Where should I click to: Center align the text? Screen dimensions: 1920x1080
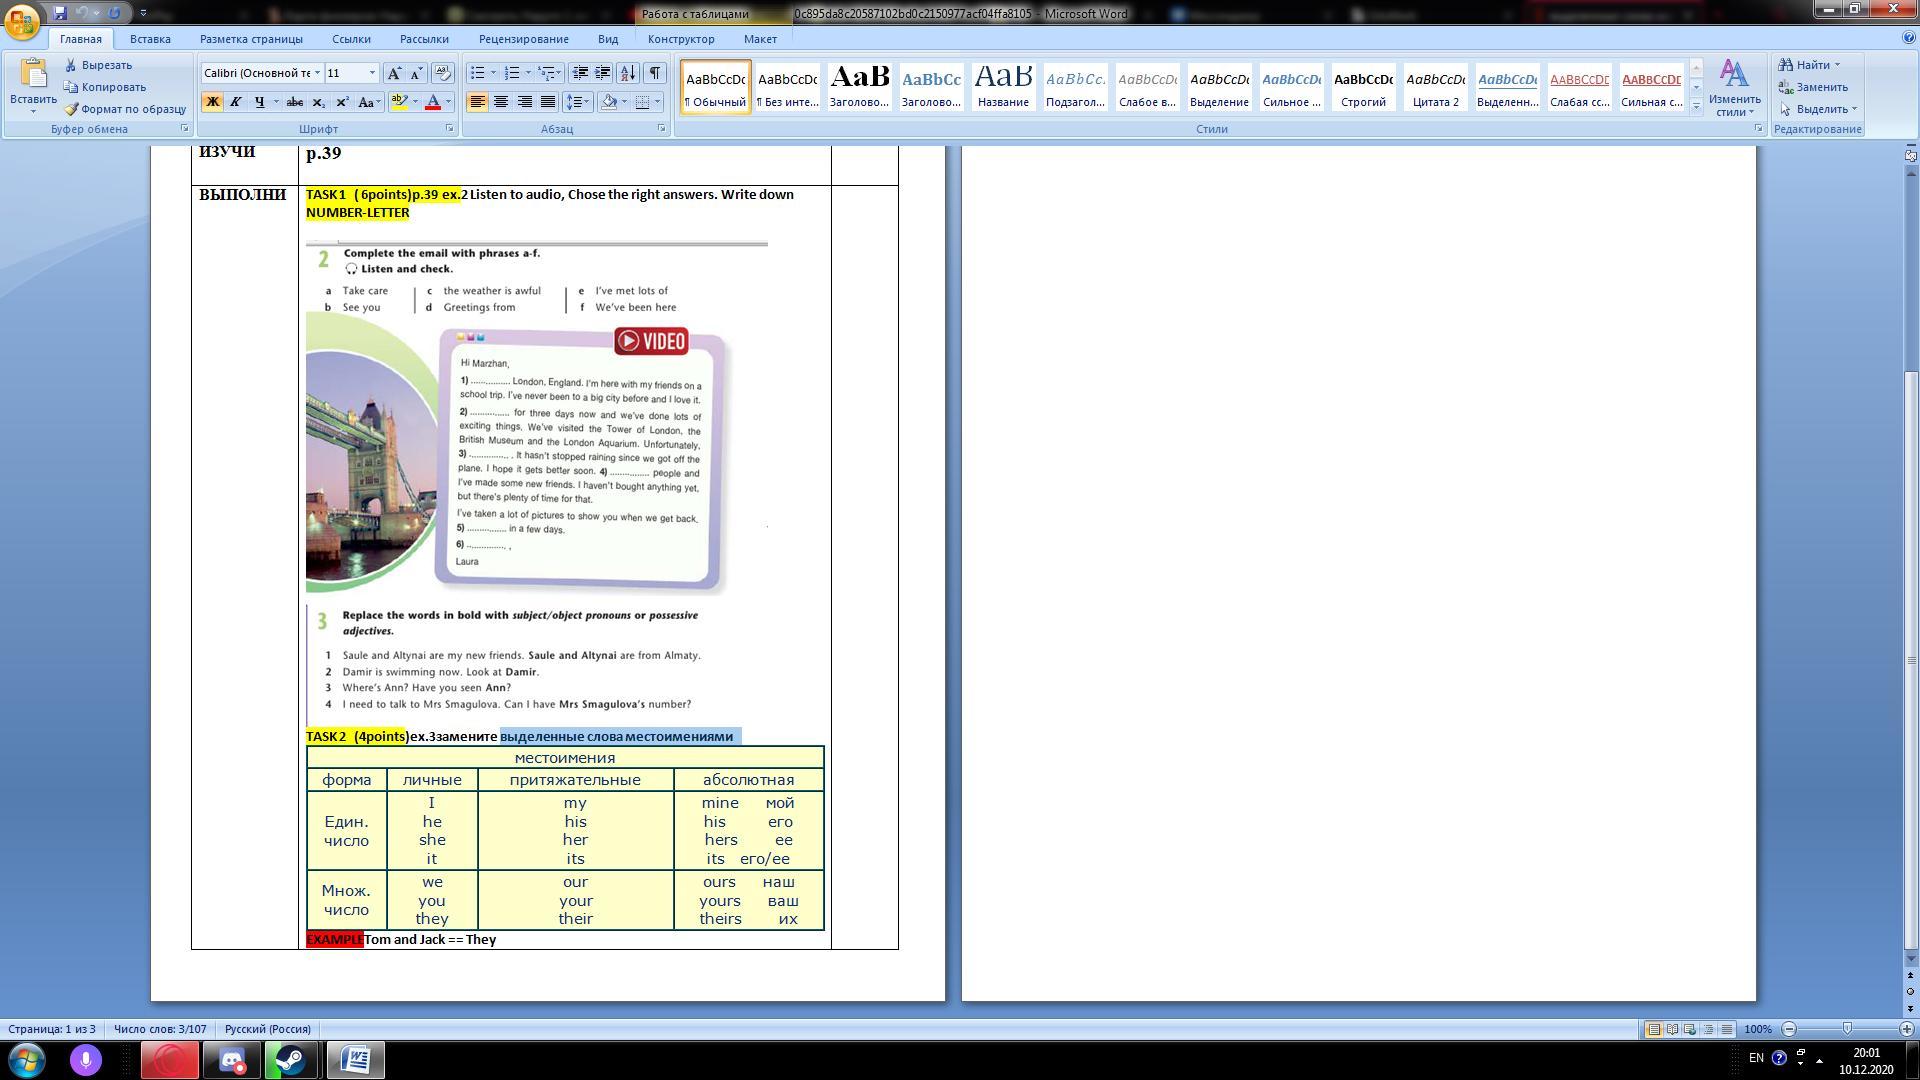click(x=501, y=102)
